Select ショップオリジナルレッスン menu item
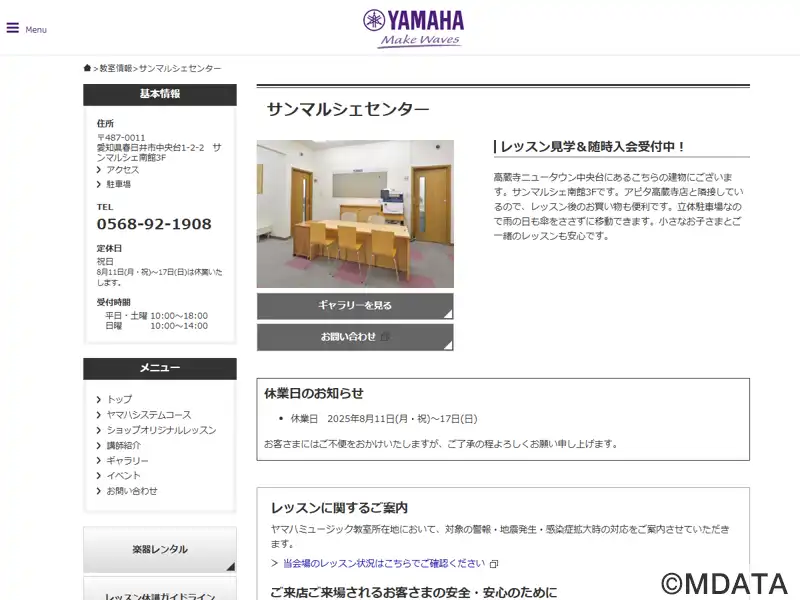This screenshot has width=800, height=600. point(161,430)
